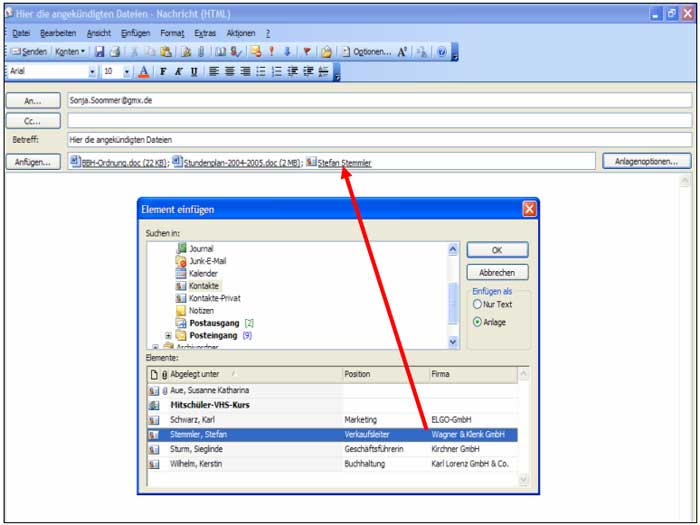Open the Konten dropdown
Screen dimensions: 700x525
(x=69, y=51)
